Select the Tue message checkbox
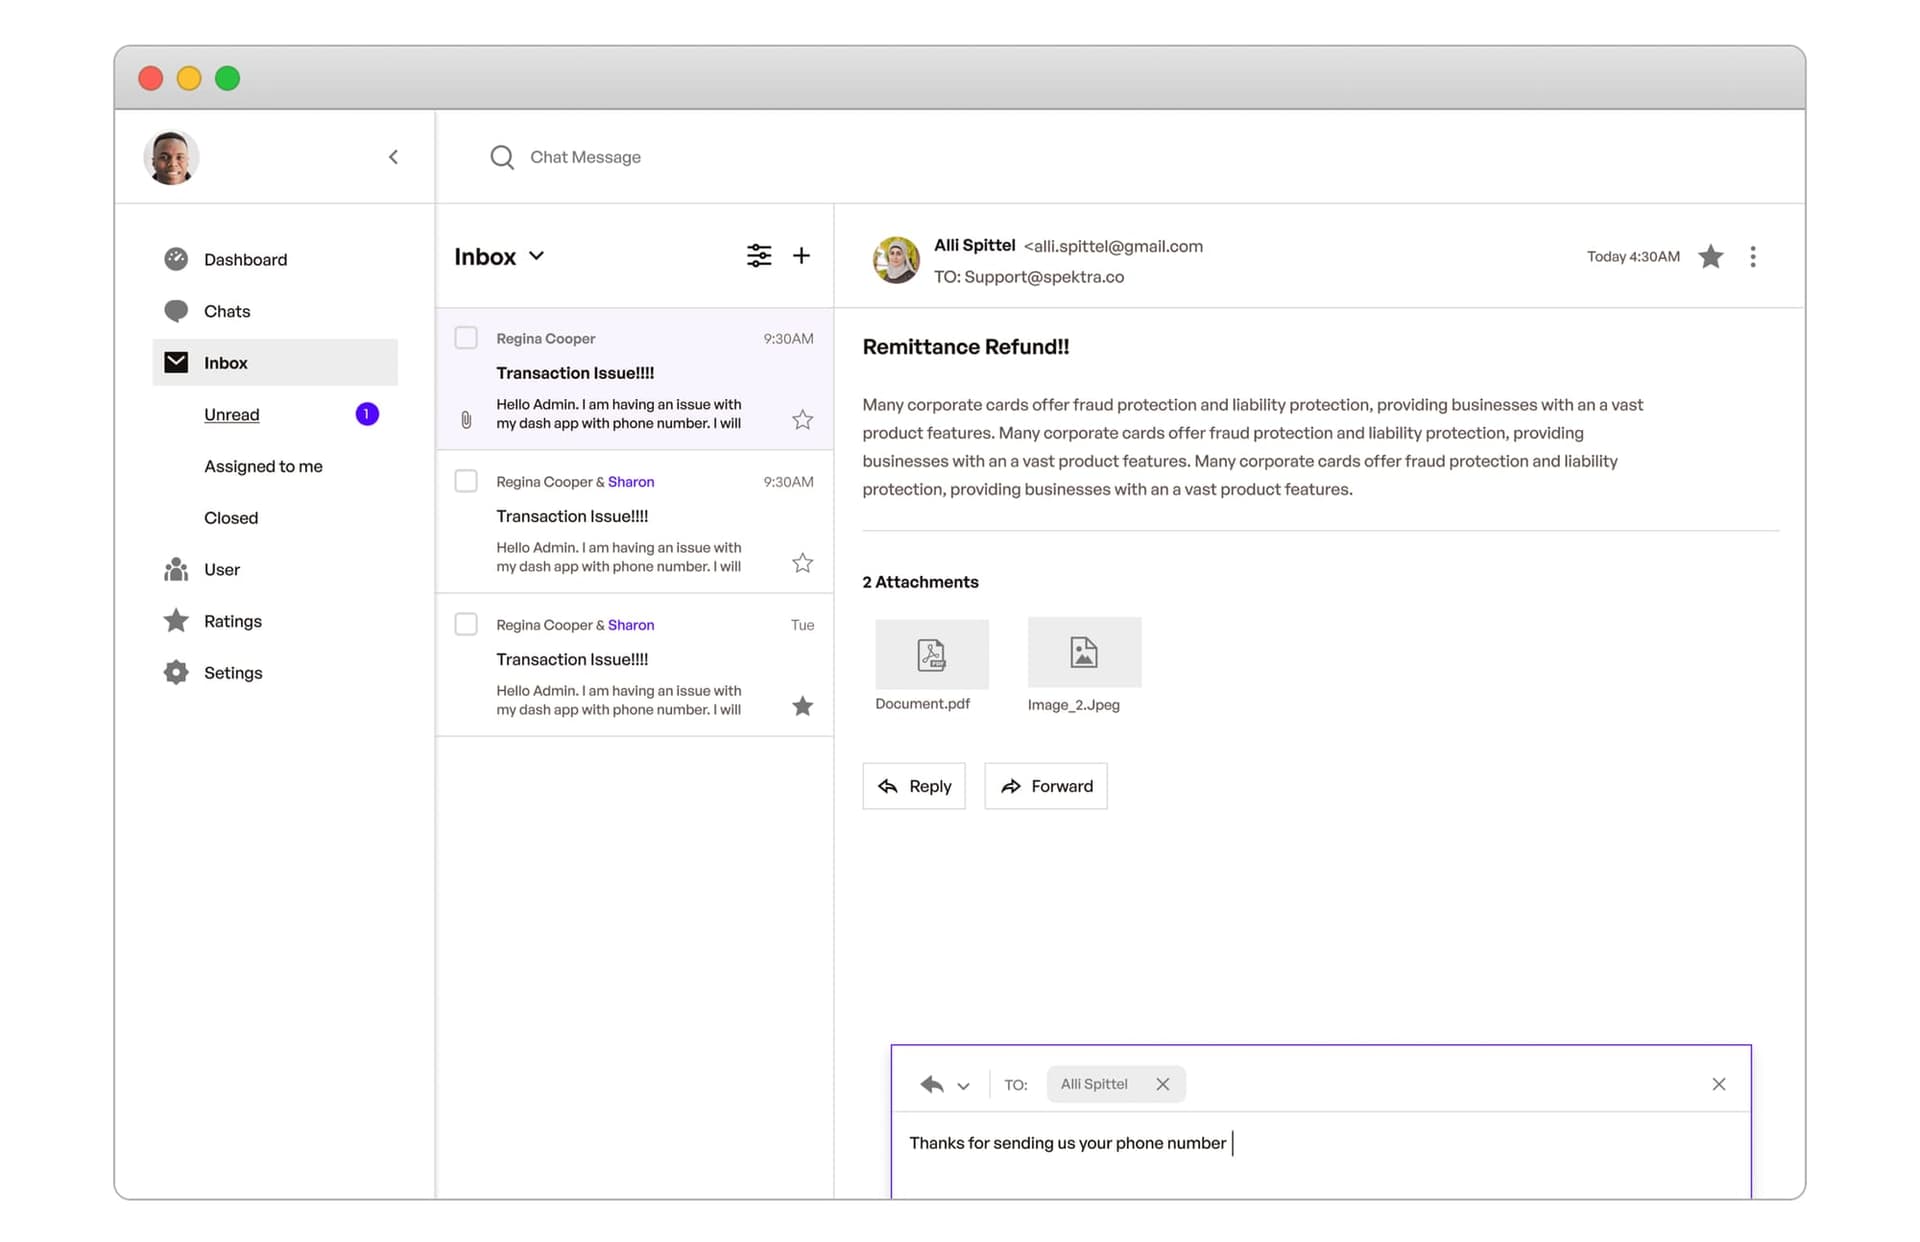This screenshot has height=1242, width=1920. pyautogui.click(x=466, y=624)
